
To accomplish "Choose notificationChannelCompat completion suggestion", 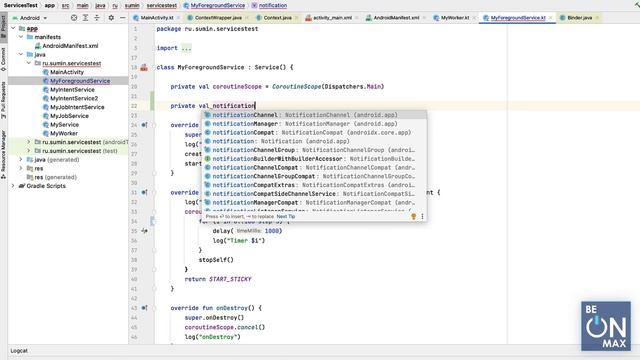I will [315, 167].
